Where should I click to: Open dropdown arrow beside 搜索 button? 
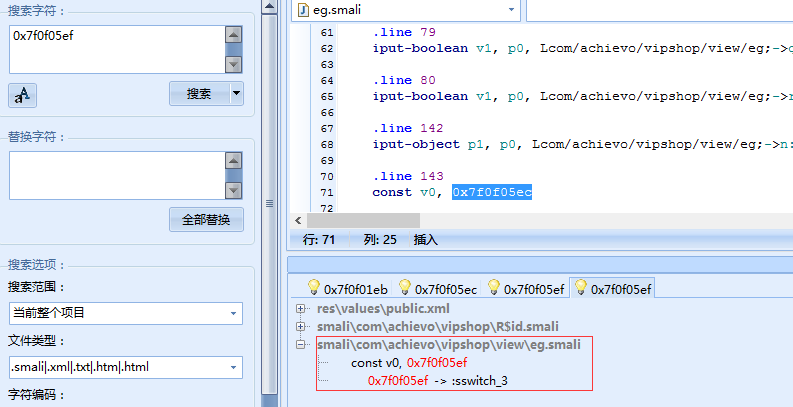tap(236, 94)
